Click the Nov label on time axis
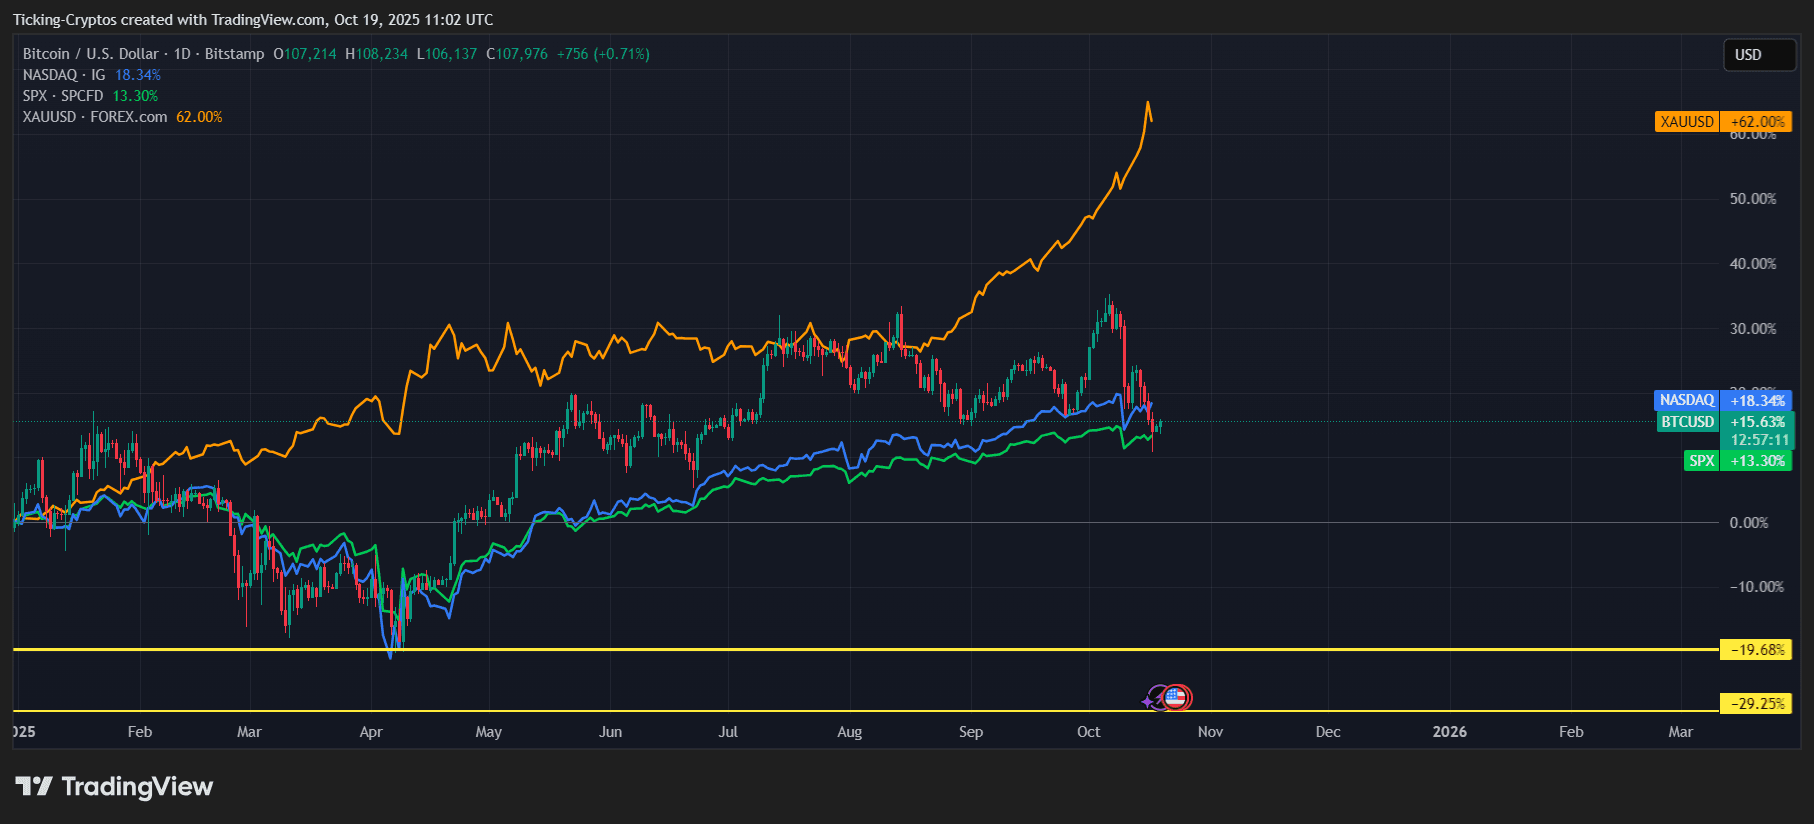 (1210, 732)
